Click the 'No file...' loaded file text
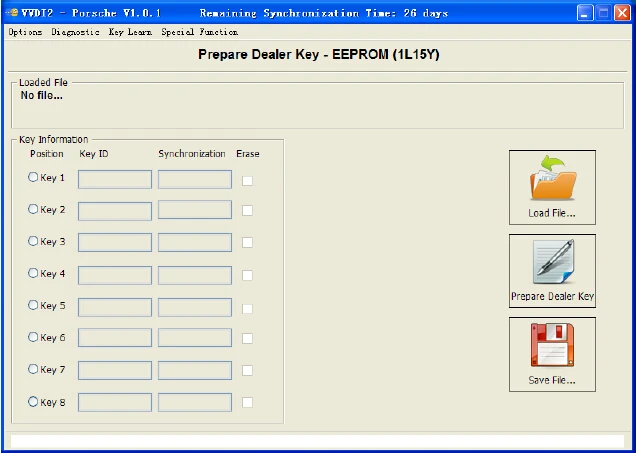Viewport: 636px width, 453px height. pyautogui.click(x=41, y=96)
